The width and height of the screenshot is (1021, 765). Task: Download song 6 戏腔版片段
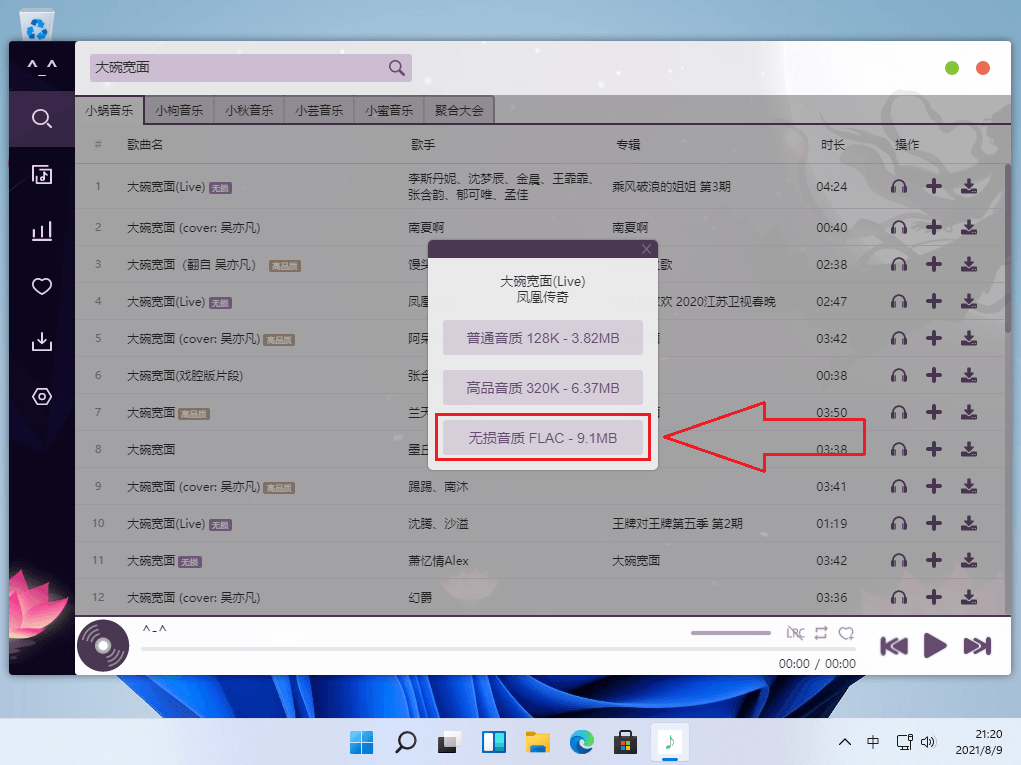tap(969, 376)
